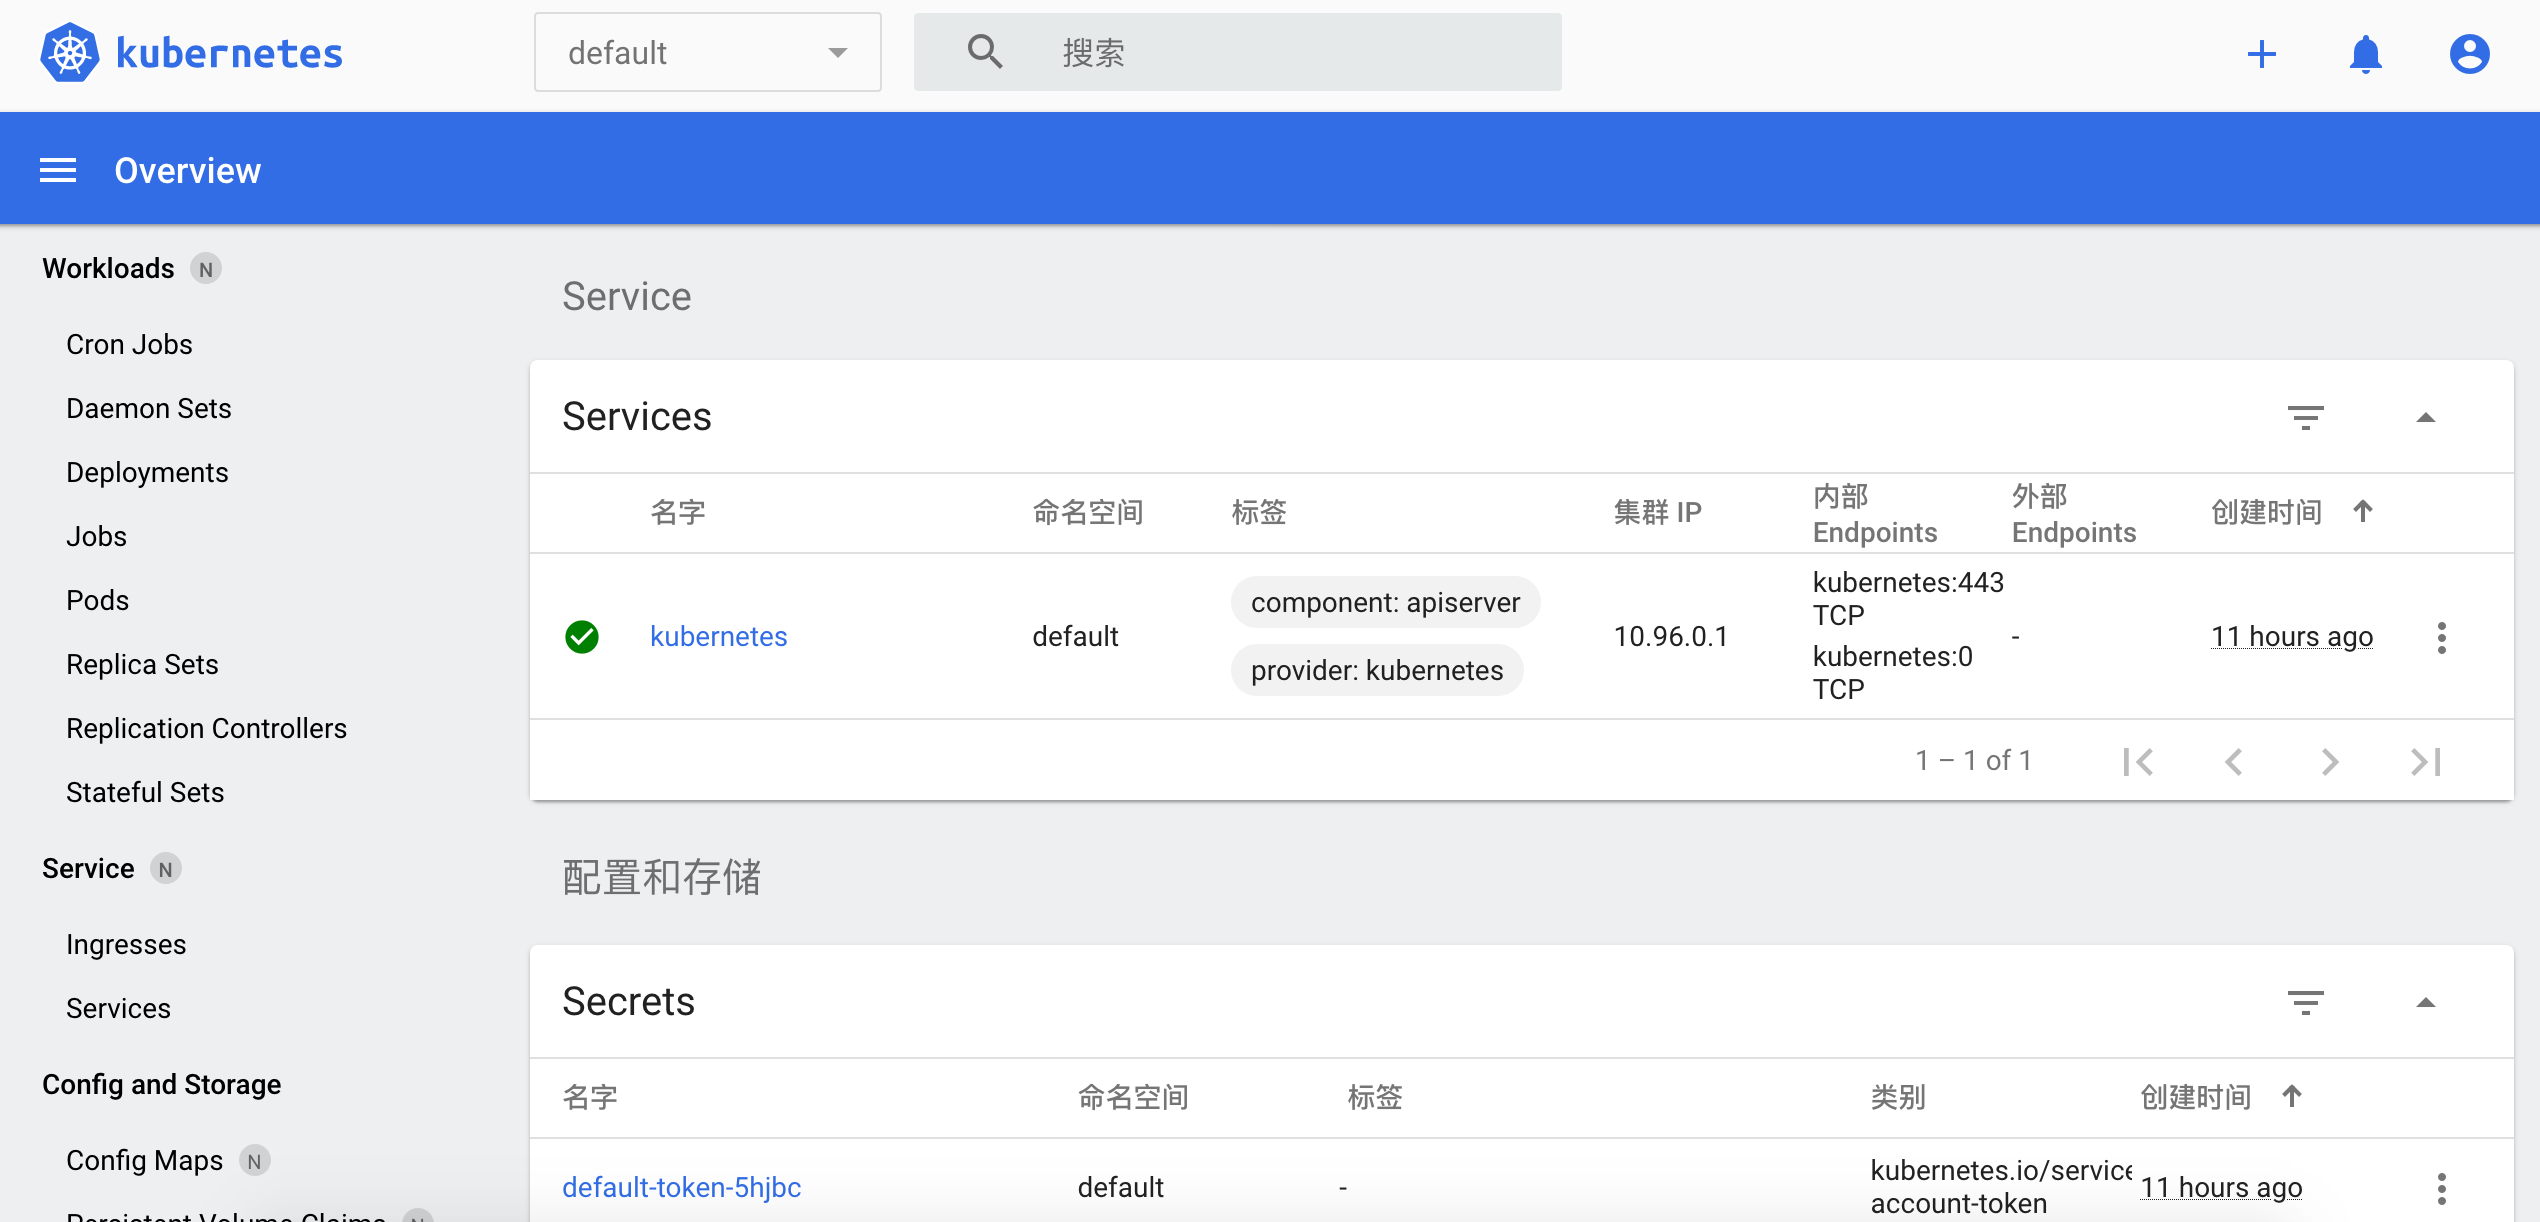Open Config and Storage section

pyautogui.click(x=161, y=1085)
